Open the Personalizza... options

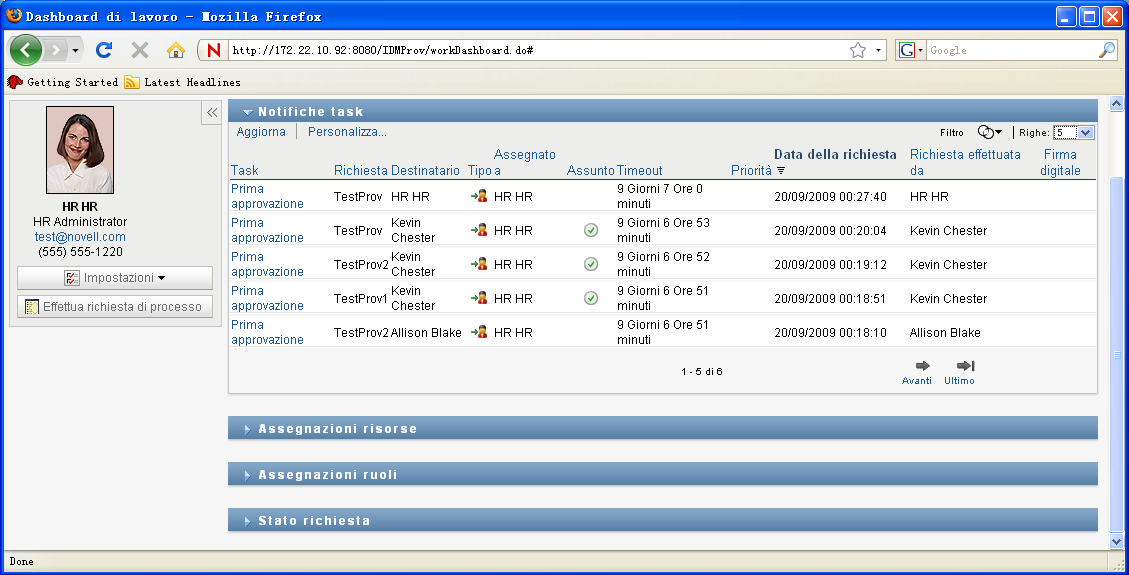pos(347,132)
